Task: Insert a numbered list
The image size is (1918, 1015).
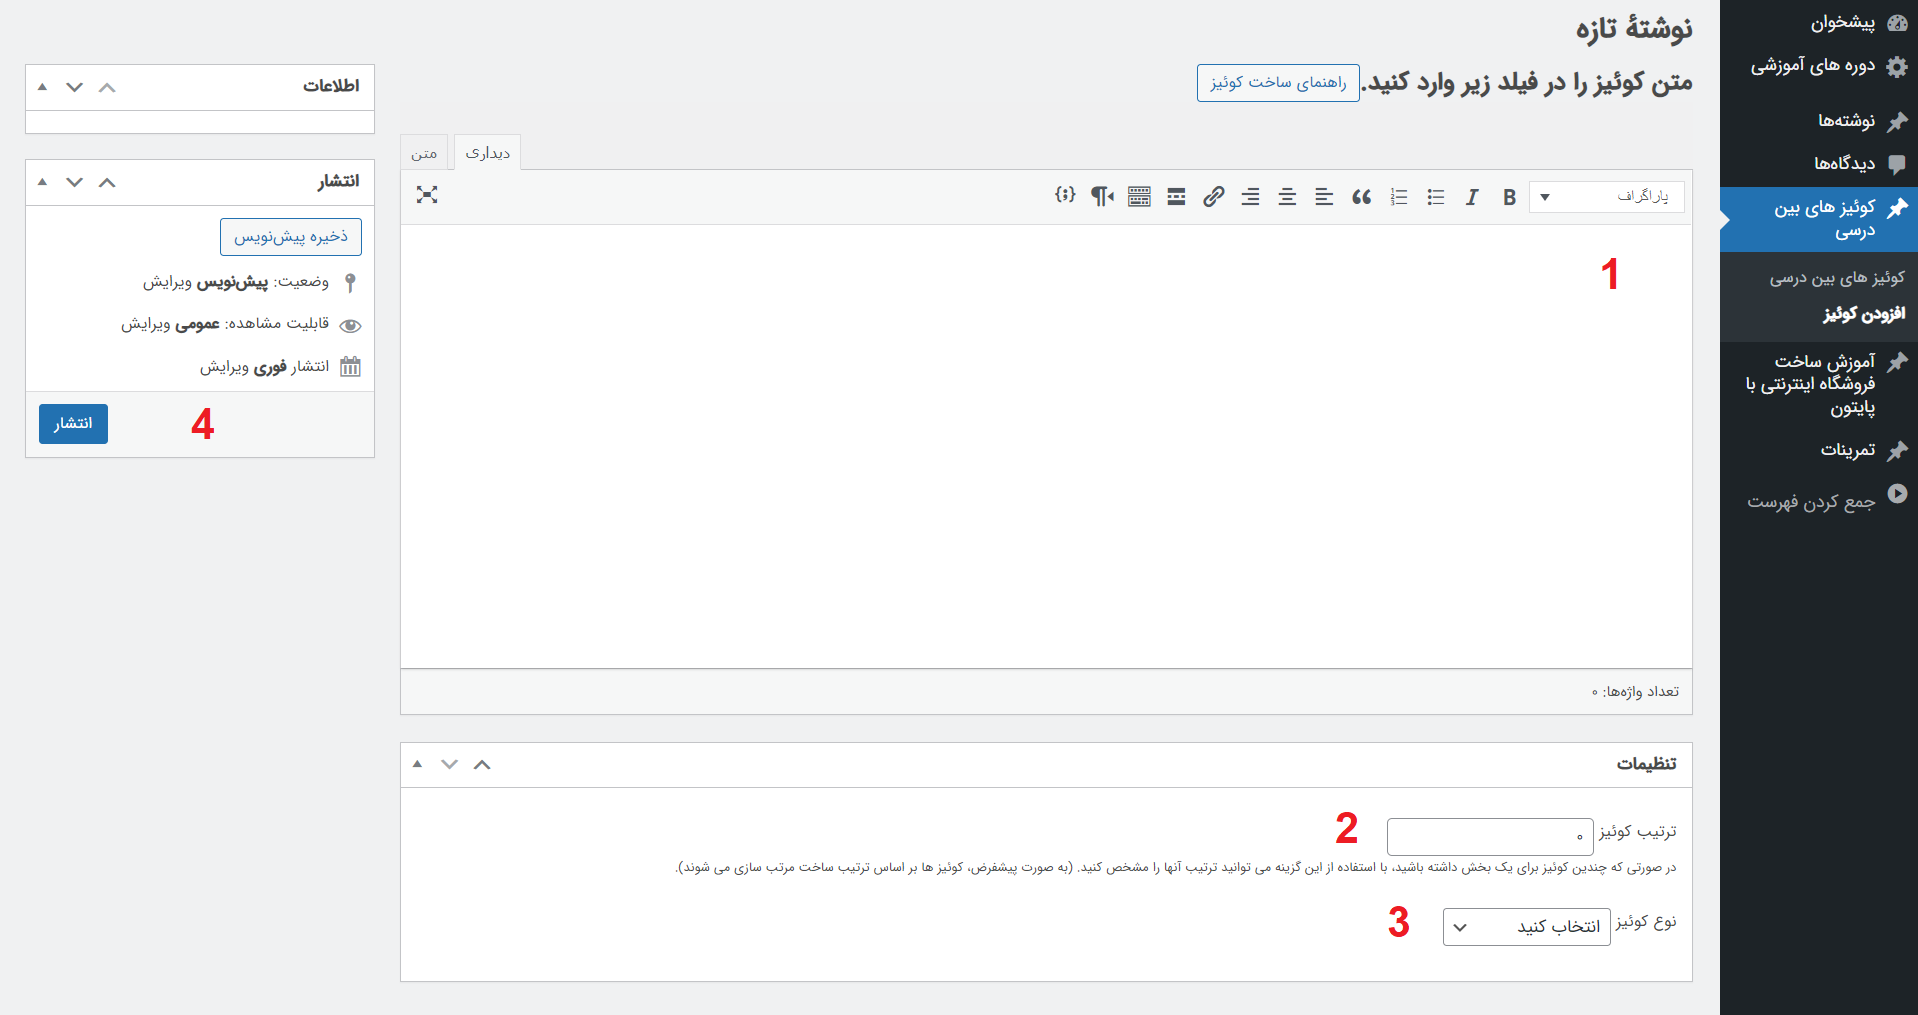Action: [1399, 197]
